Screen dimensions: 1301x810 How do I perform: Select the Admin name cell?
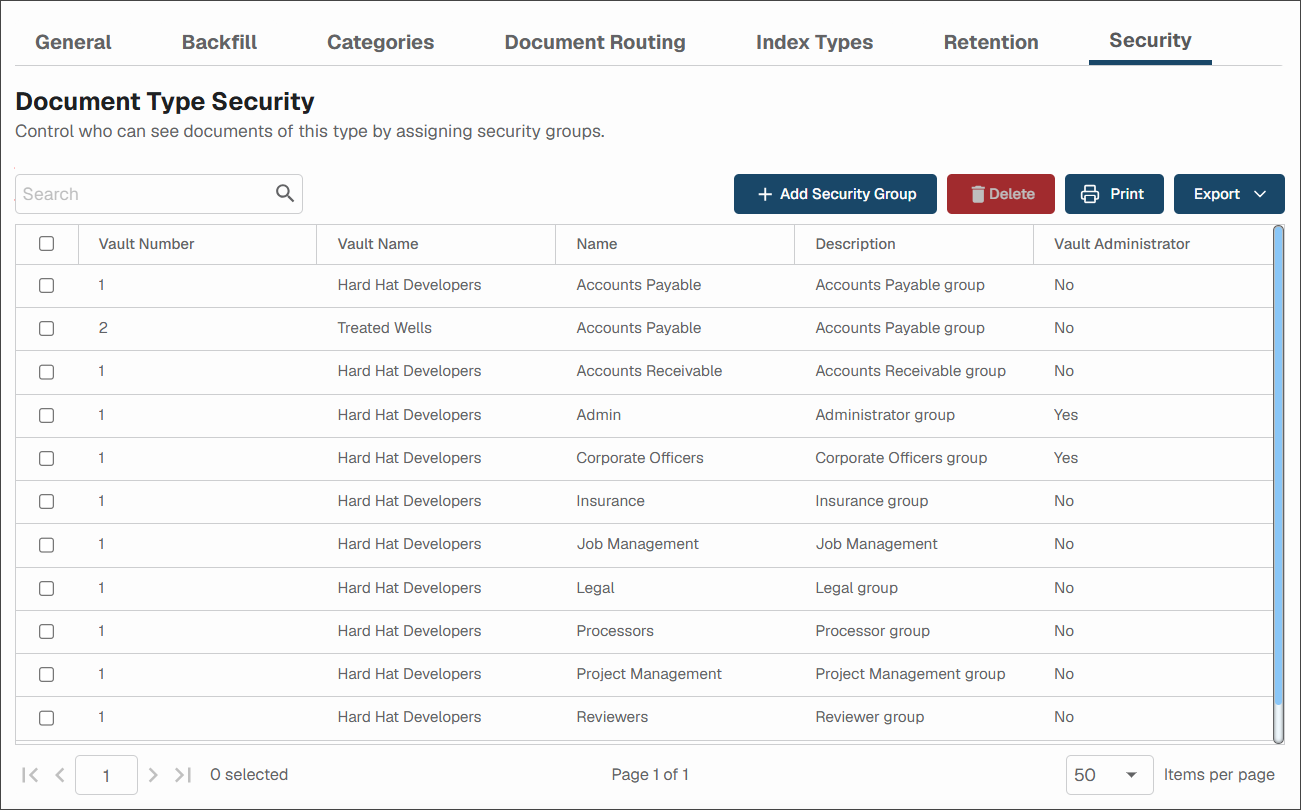click(x=599, y=415)
